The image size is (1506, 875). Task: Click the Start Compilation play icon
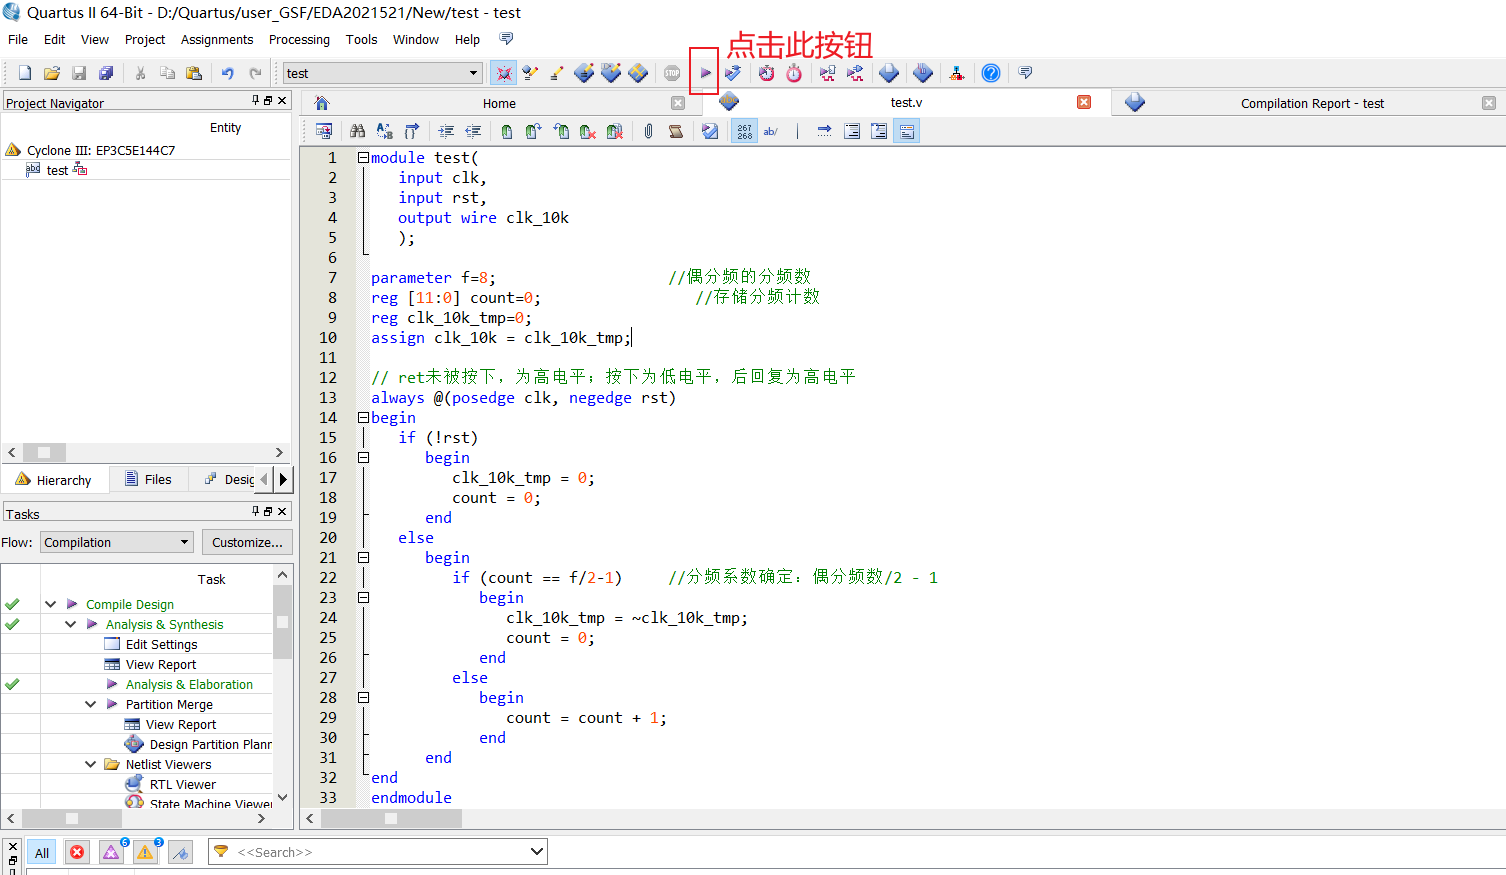(x=705, y=73)
